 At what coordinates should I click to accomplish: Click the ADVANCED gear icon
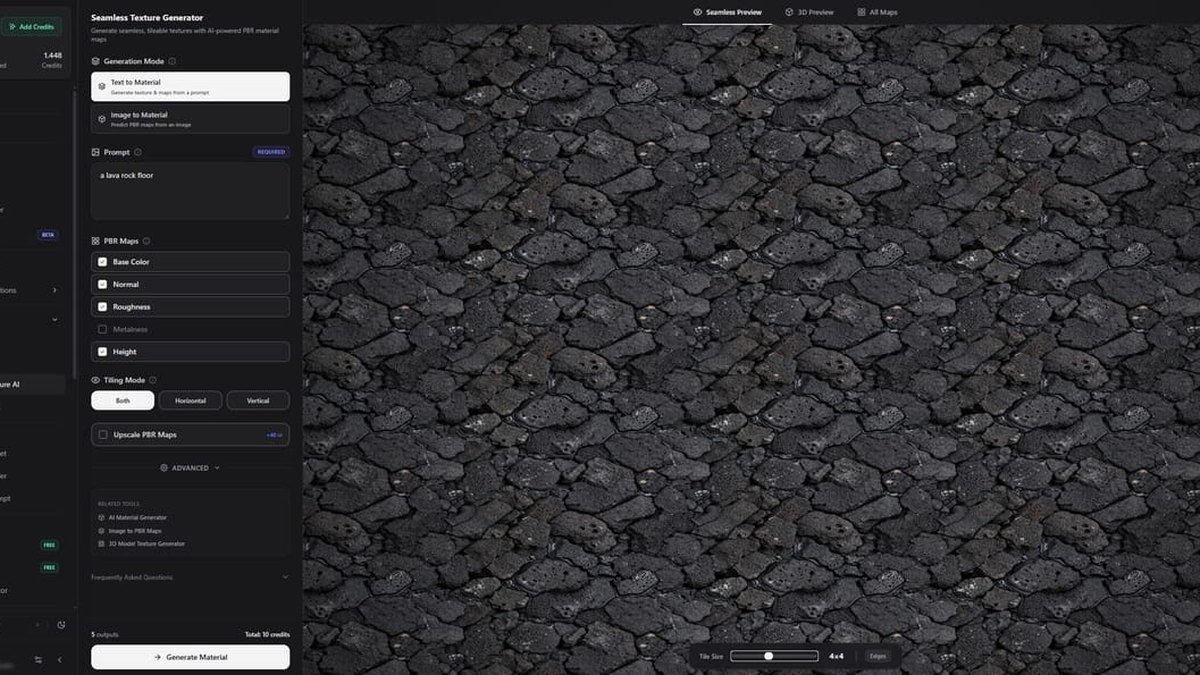tap(164, 468)
